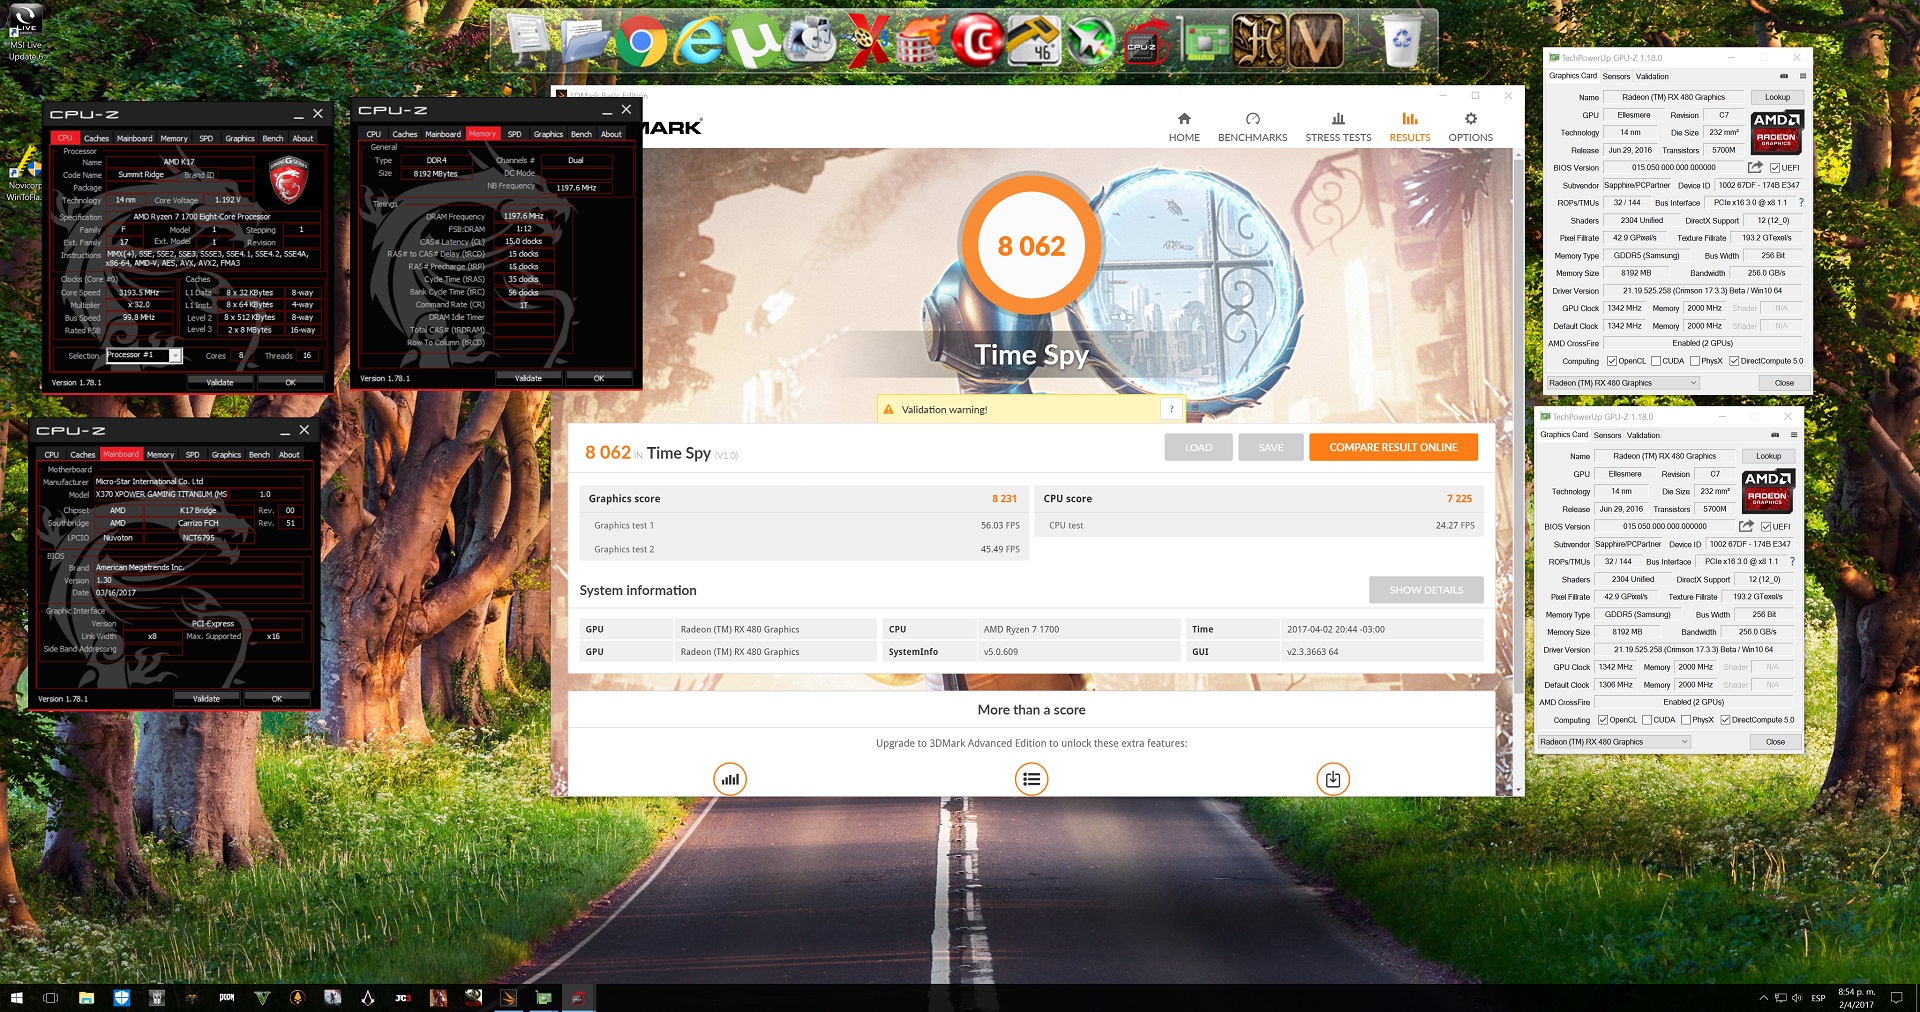Click Compare Result Online button
The height and width of the screenshot is (1012, 1920).
pos(1393,447)
